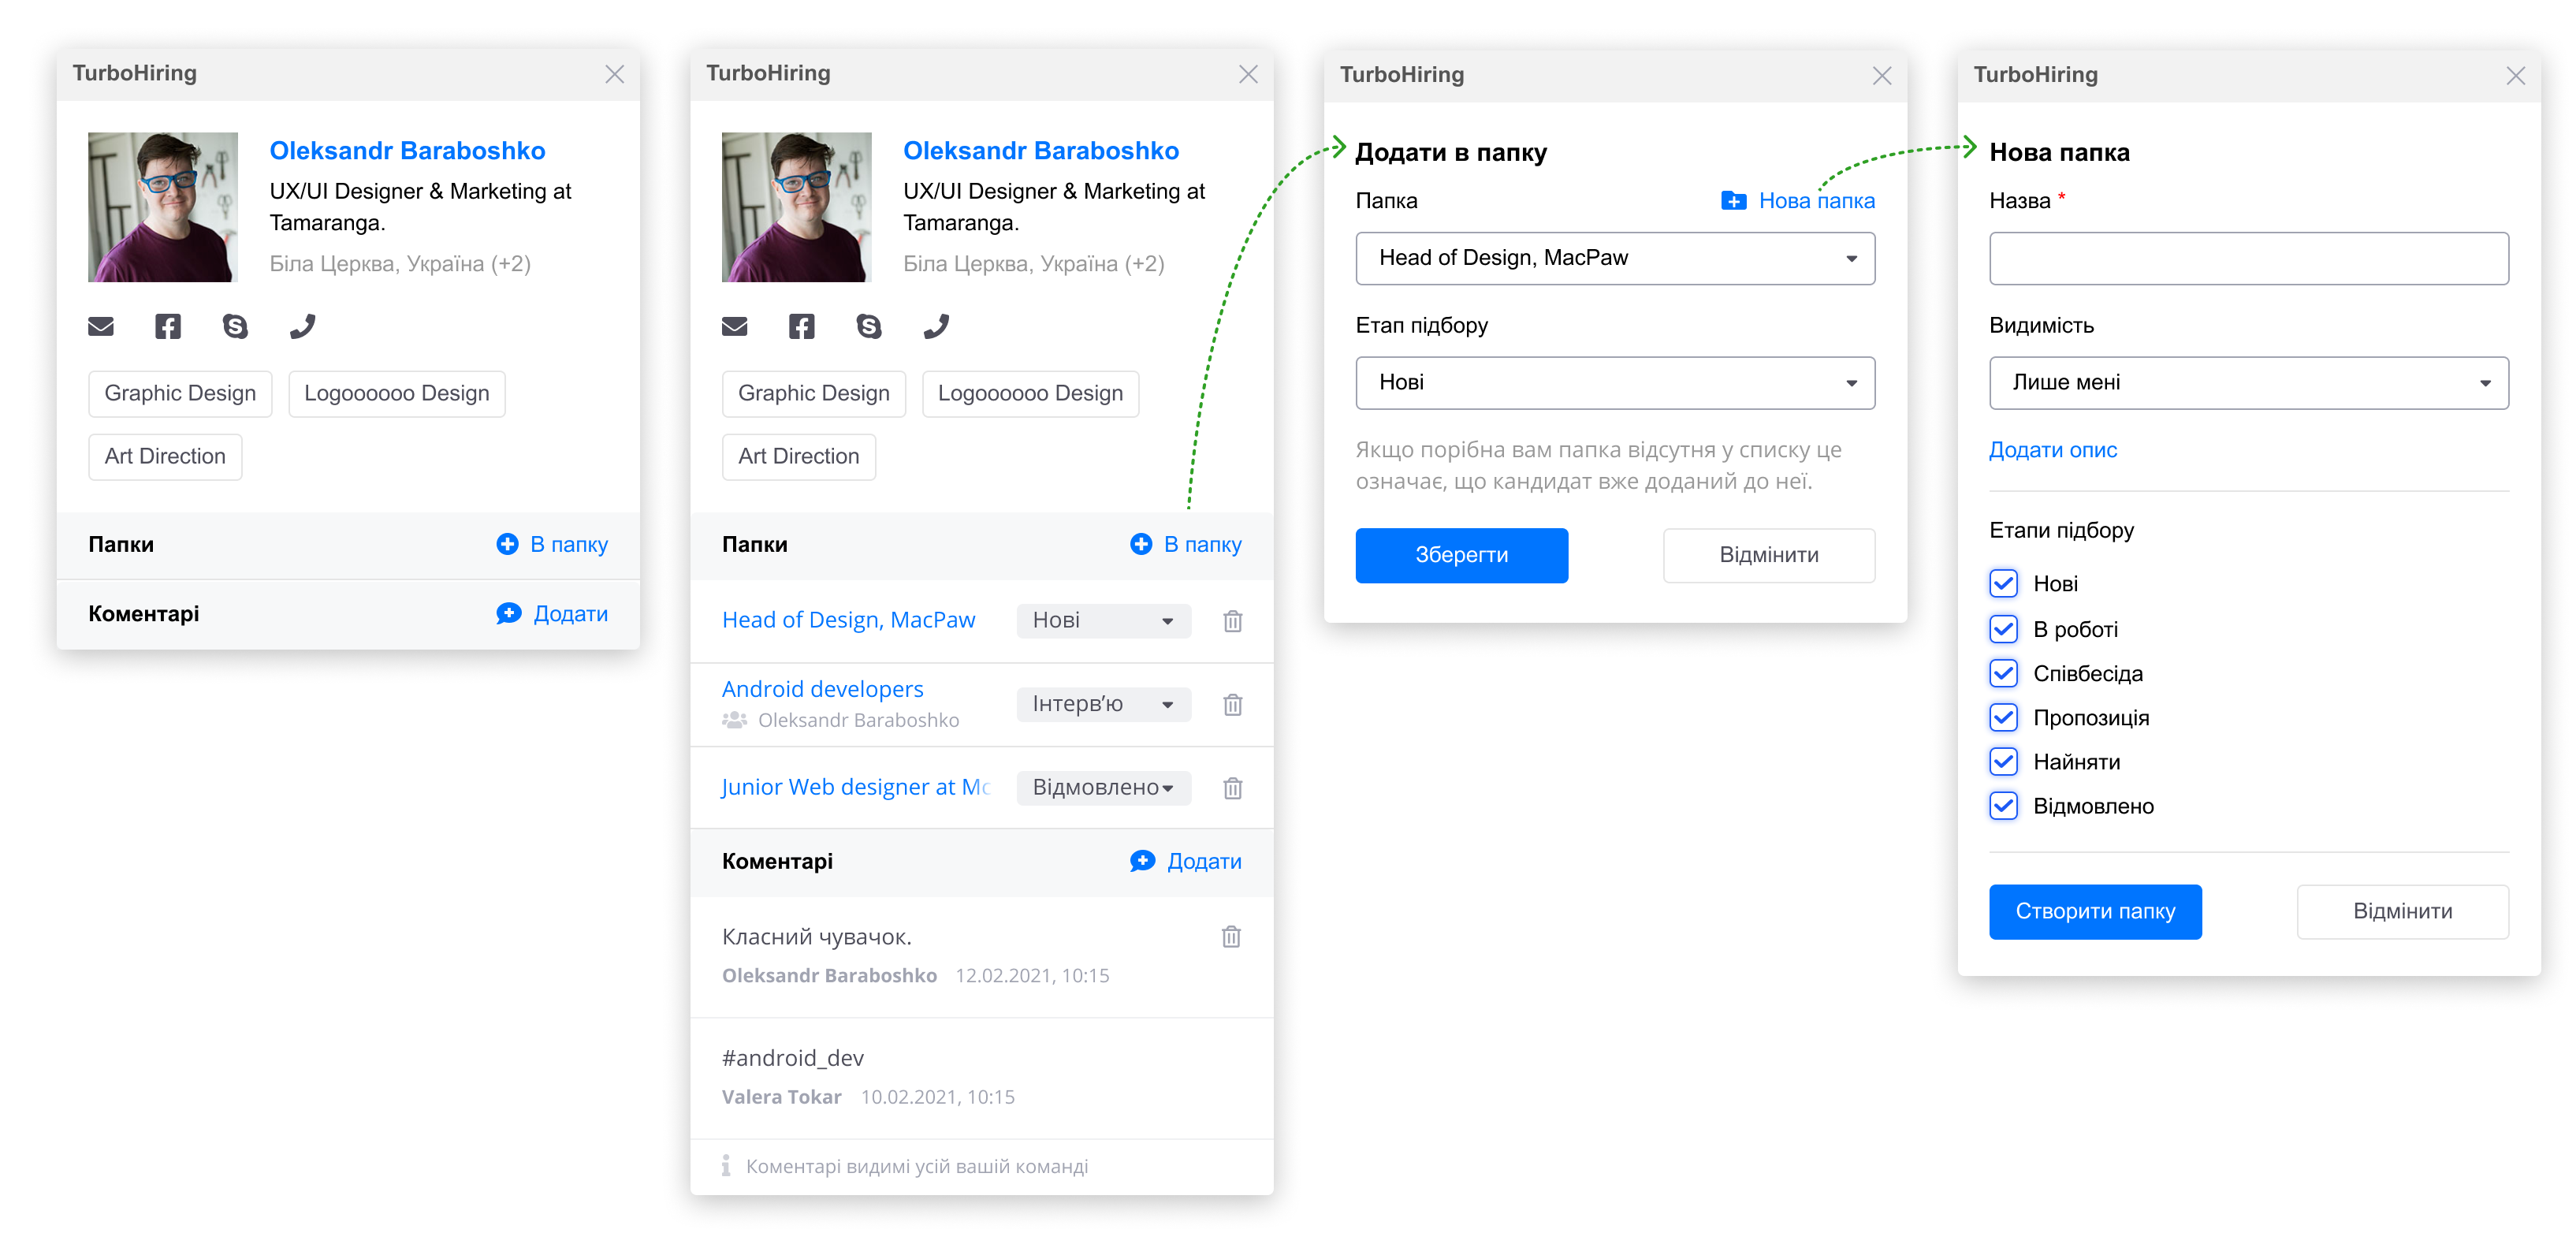This screenshot has width=2576, height=1244.
Task: Open Facebook icon in first TurboHiring panel
Action: (168, 326)
